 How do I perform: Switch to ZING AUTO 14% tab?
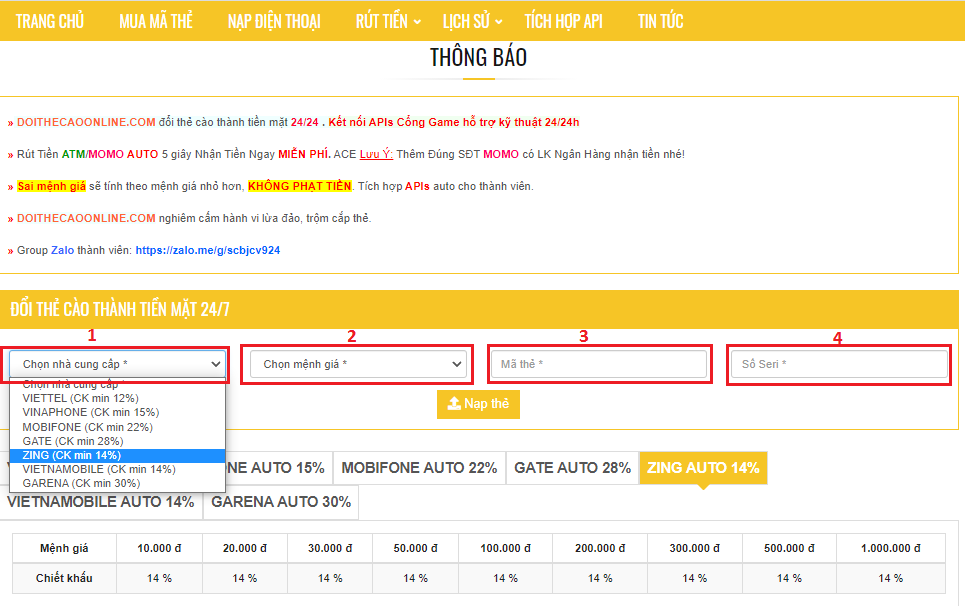(703, 468)
